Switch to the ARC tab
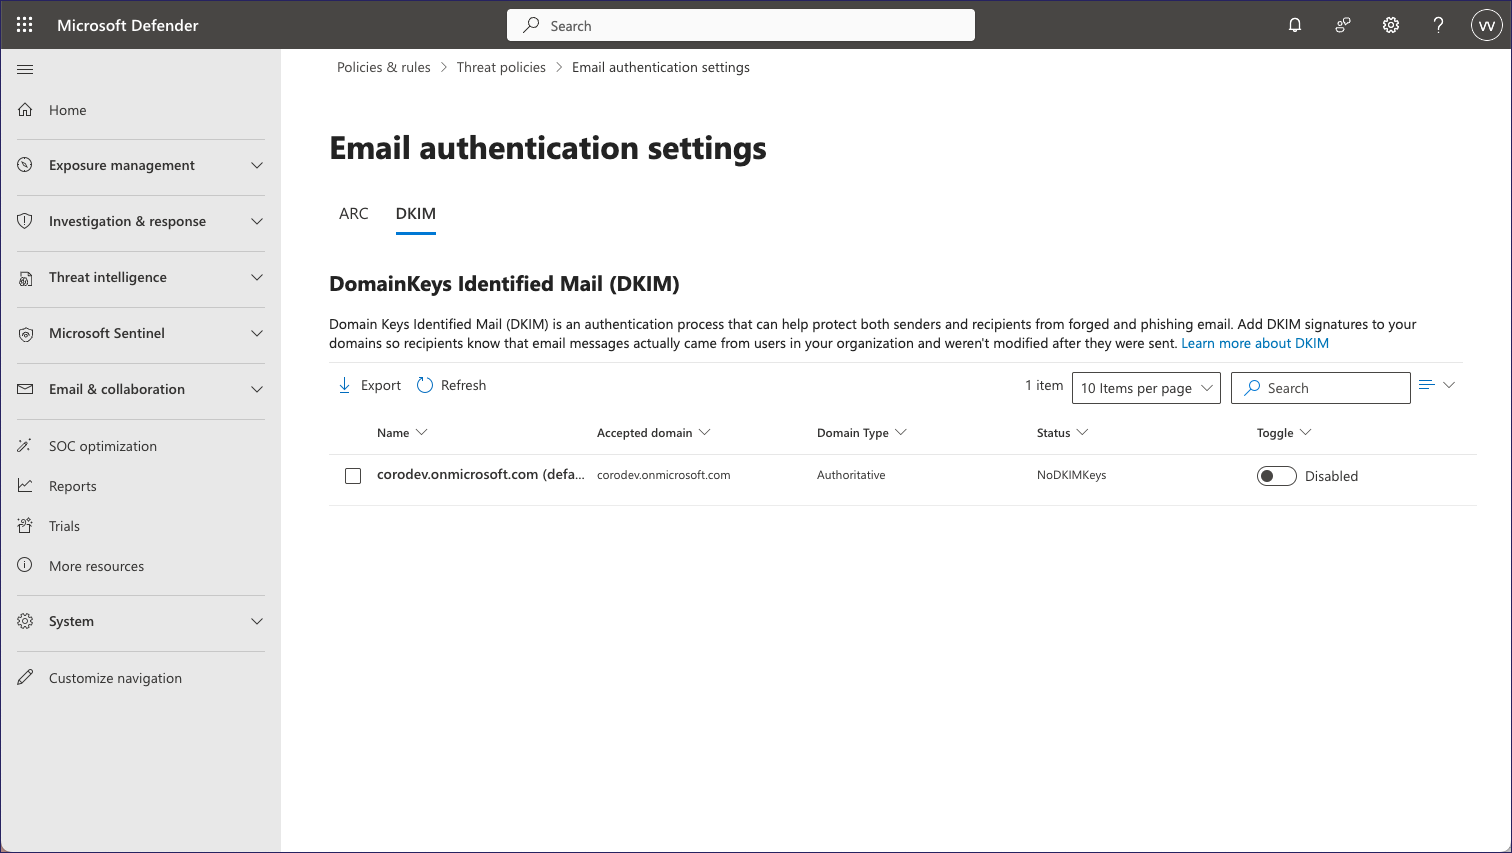Image resolution: width=1512 pixels, height=853 pixels. [354, 213]
